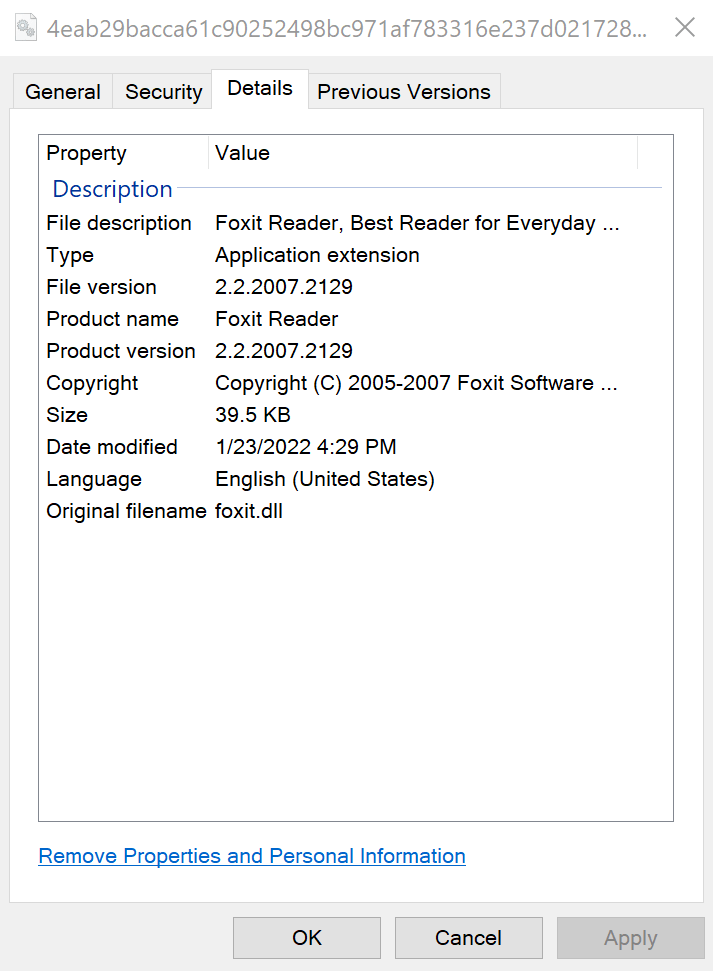Click the File version value 2.2.2007.2129

284,287
